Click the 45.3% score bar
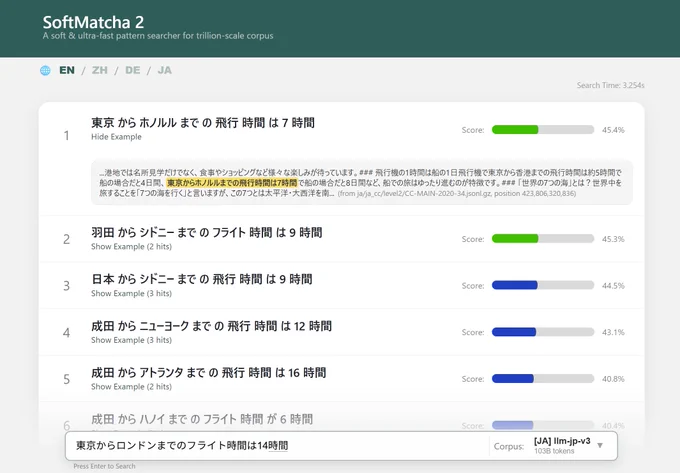 543,238
